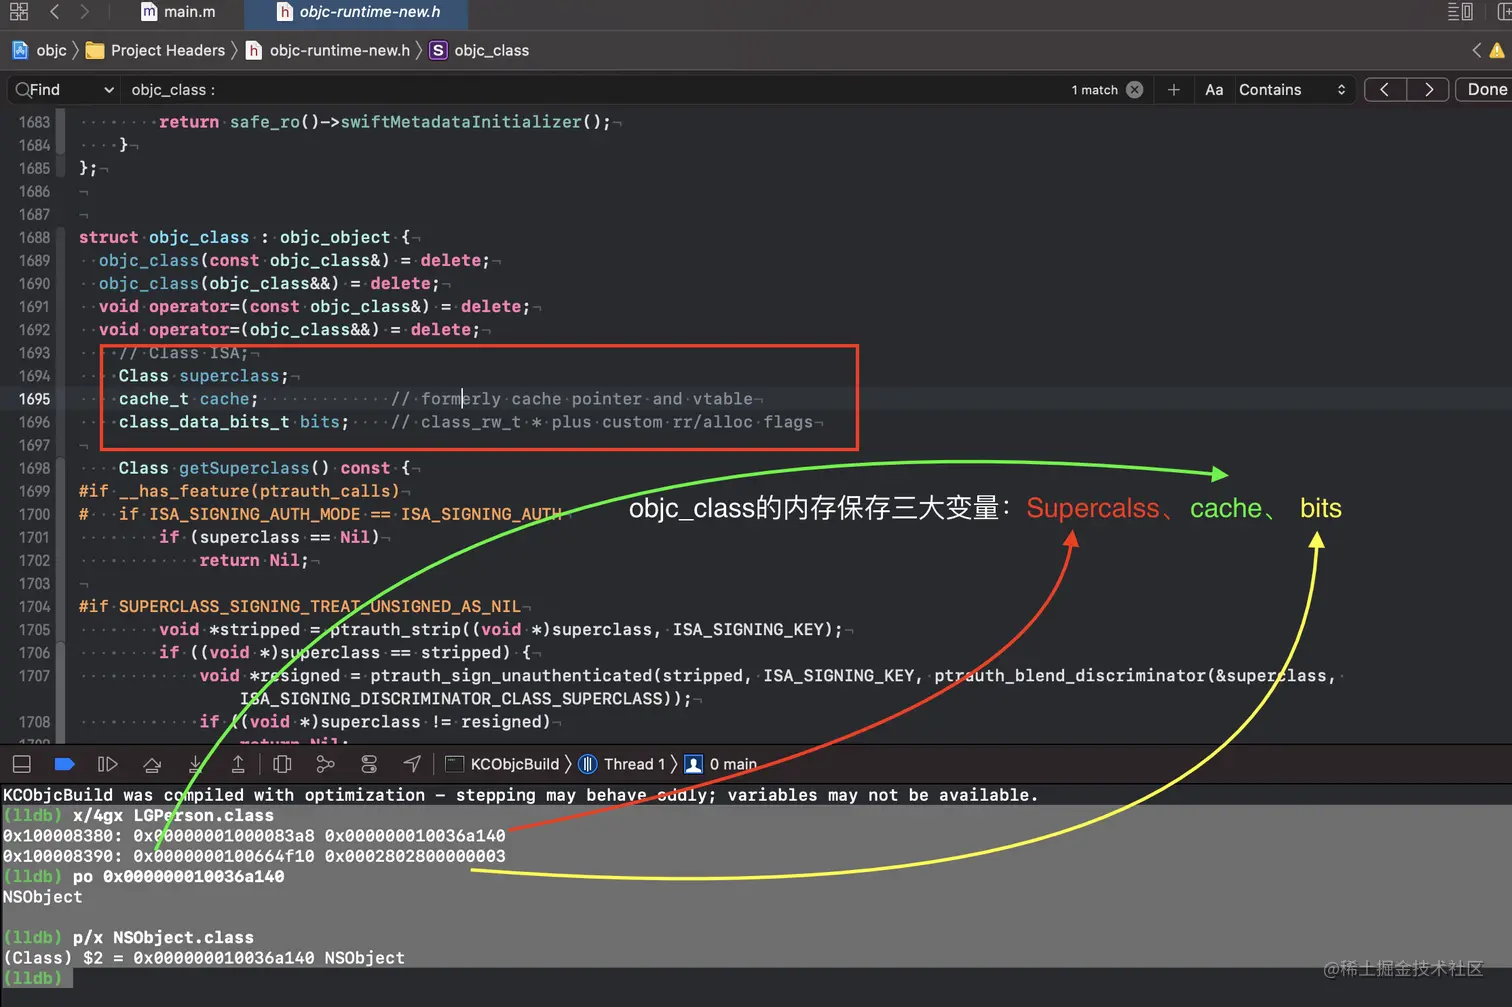
Task: Go to previous find match
Action: [1385, 89]
